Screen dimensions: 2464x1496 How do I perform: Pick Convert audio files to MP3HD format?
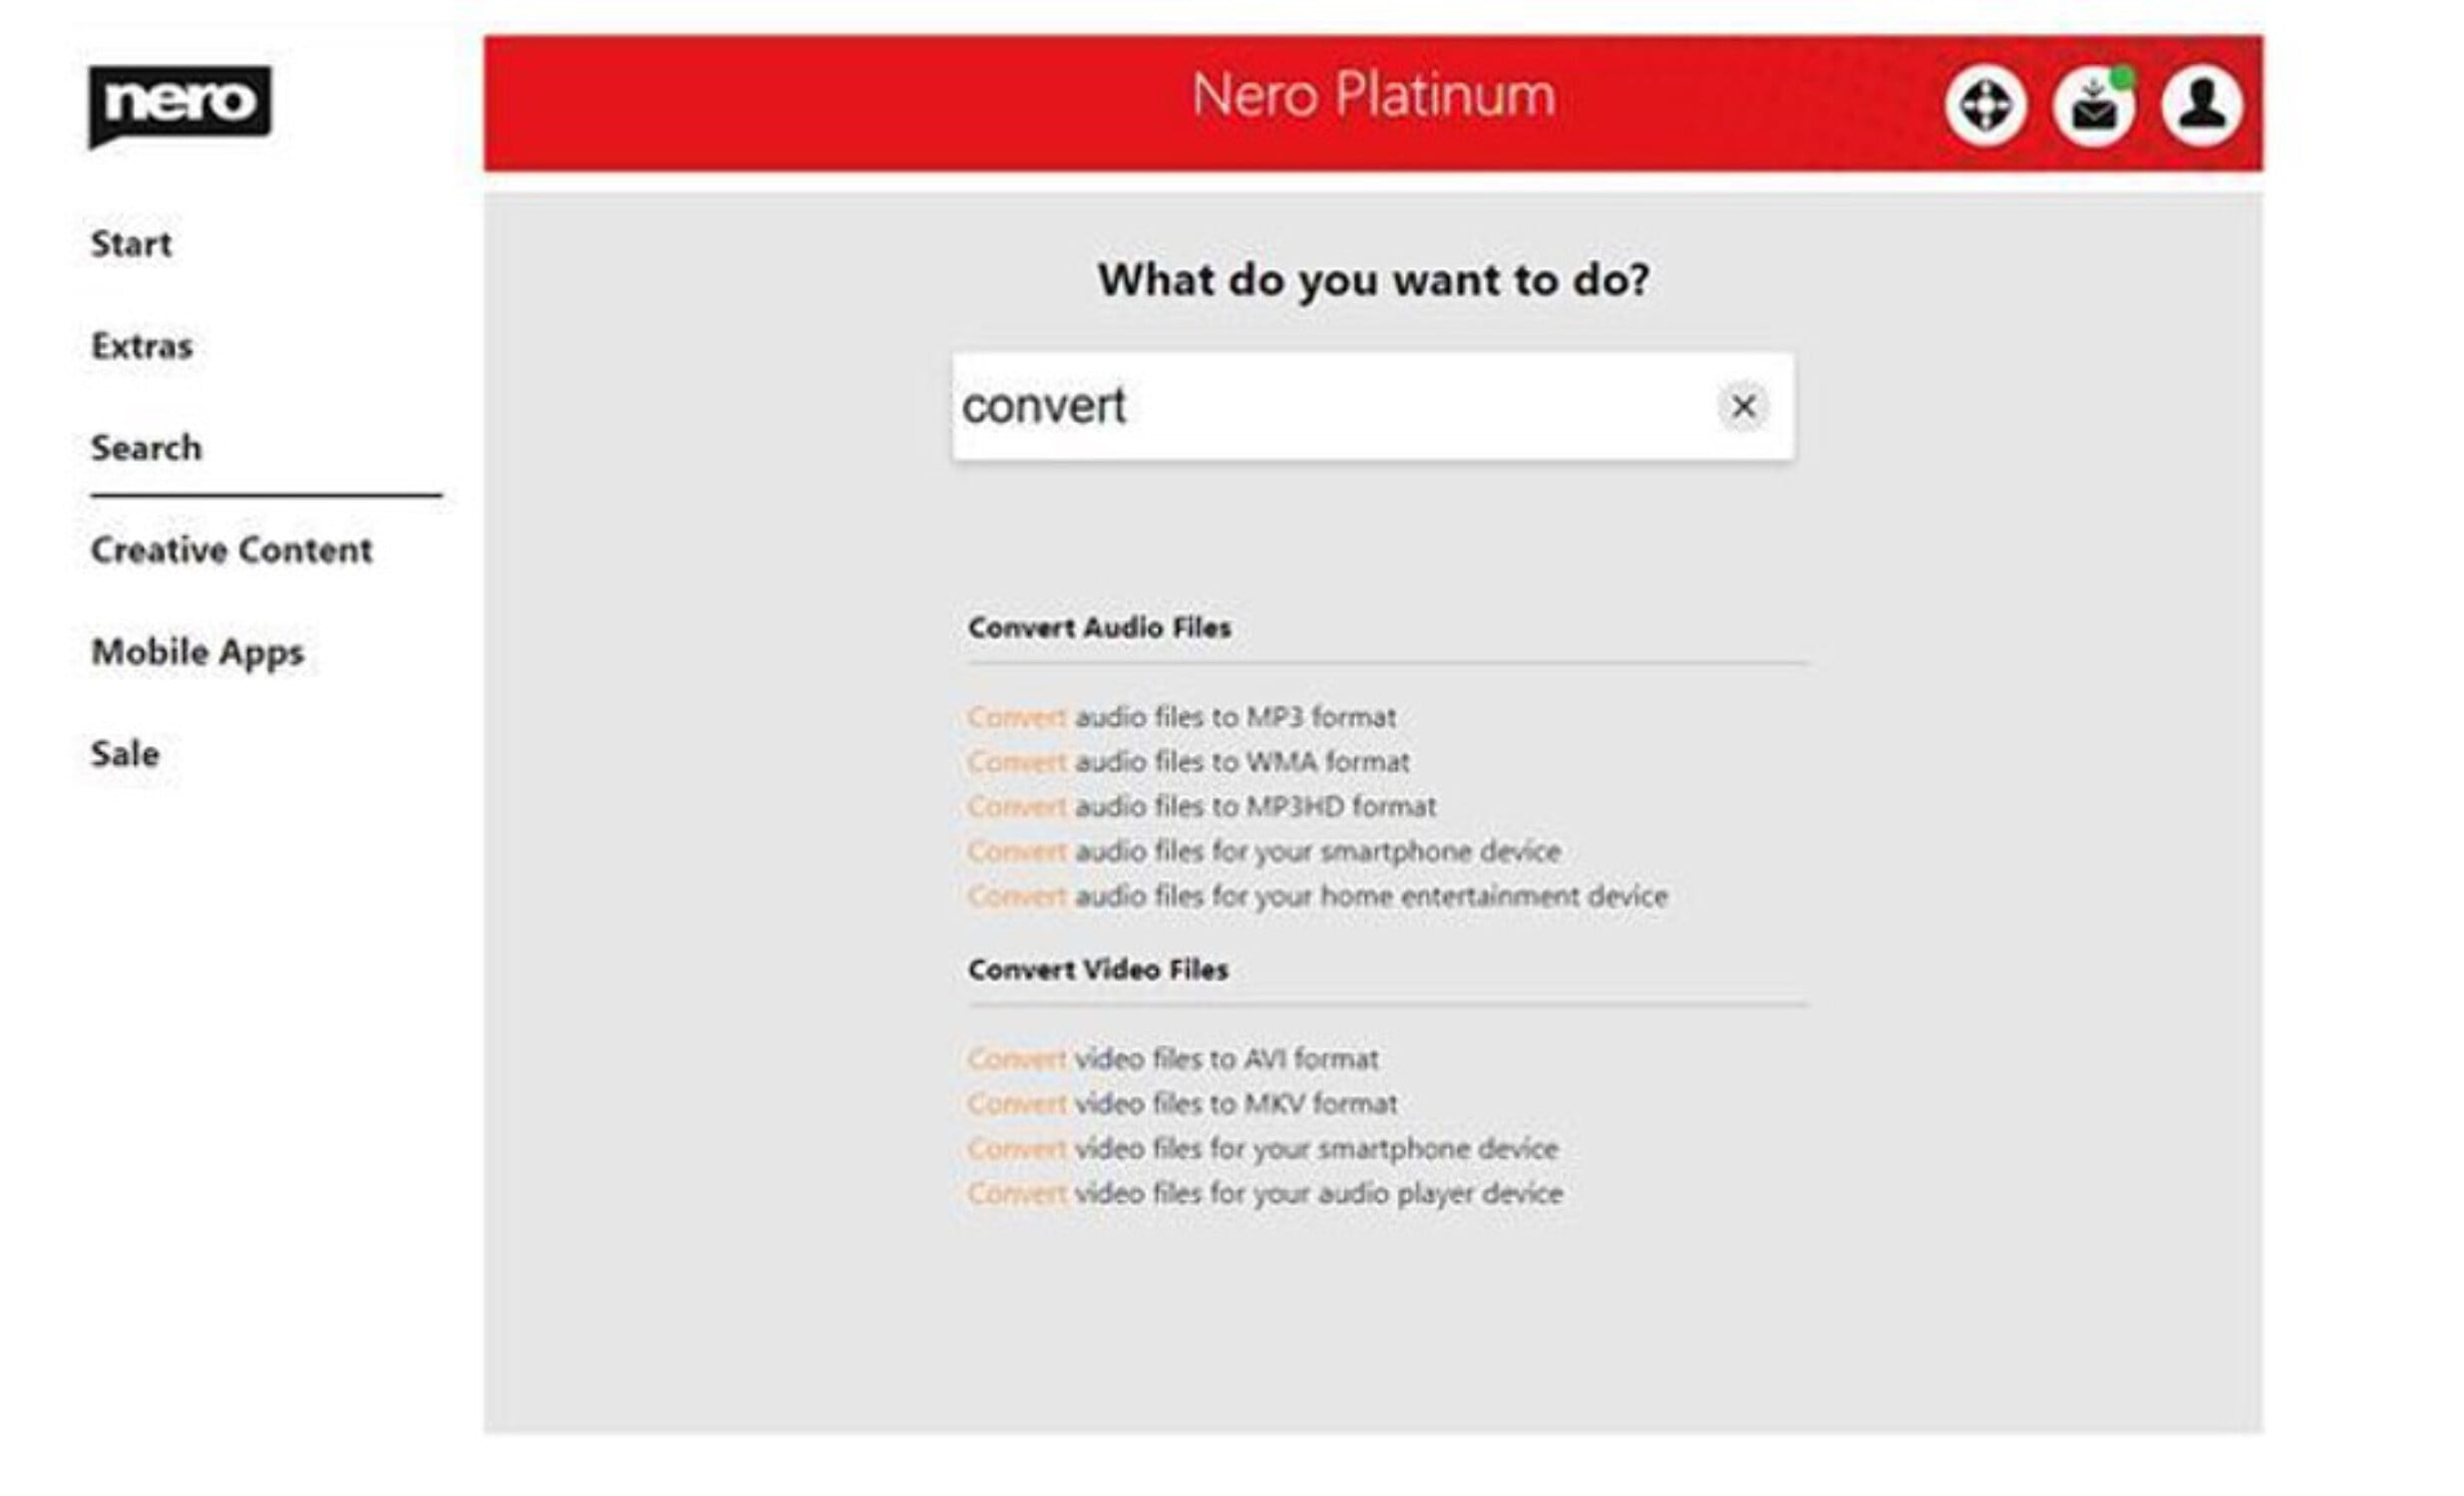click(1201, 807)
